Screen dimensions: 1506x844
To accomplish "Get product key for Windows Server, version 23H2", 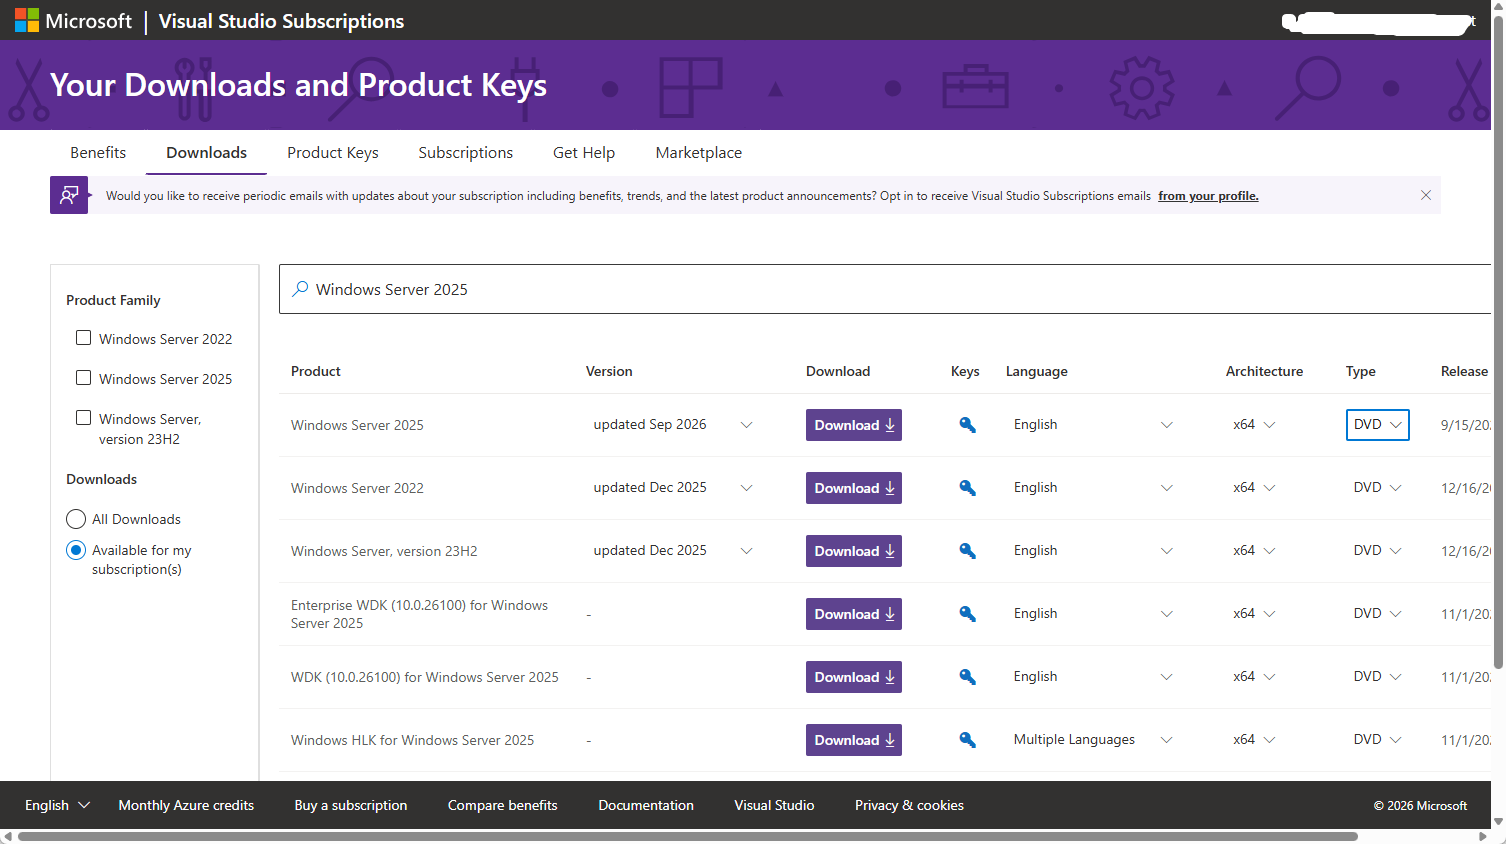I will click(x=967, y=551).
